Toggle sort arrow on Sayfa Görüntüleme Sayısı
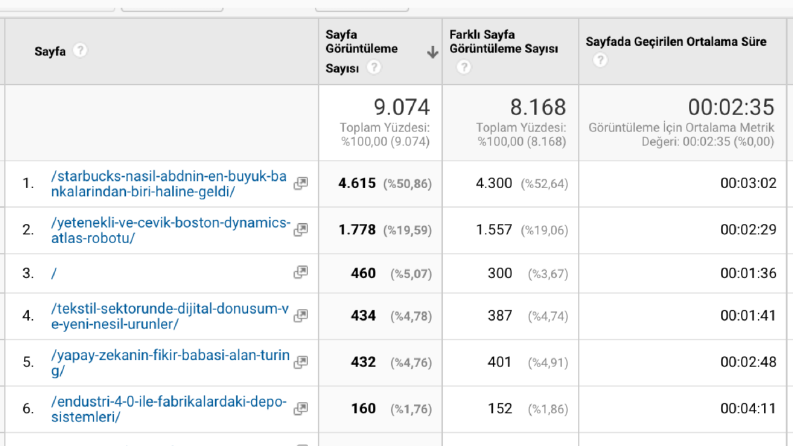This screenshot has height=446, width=793. [432, 52]
